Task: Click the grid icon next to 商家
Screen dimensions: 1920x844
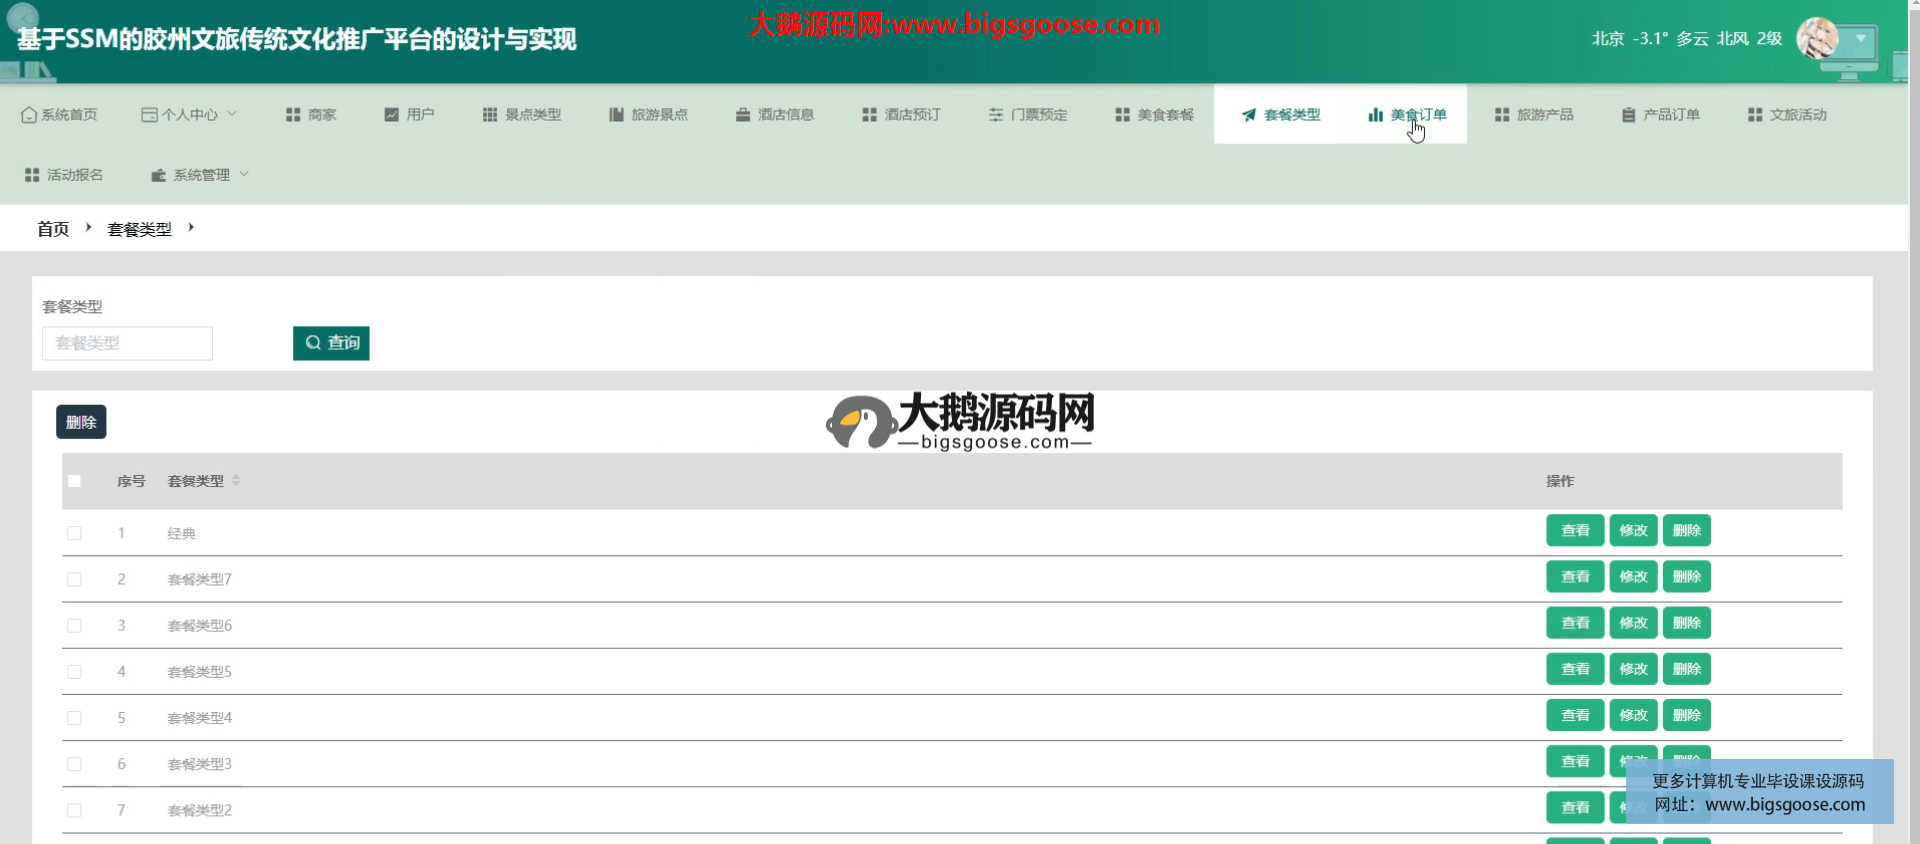Action: [293, 115]
